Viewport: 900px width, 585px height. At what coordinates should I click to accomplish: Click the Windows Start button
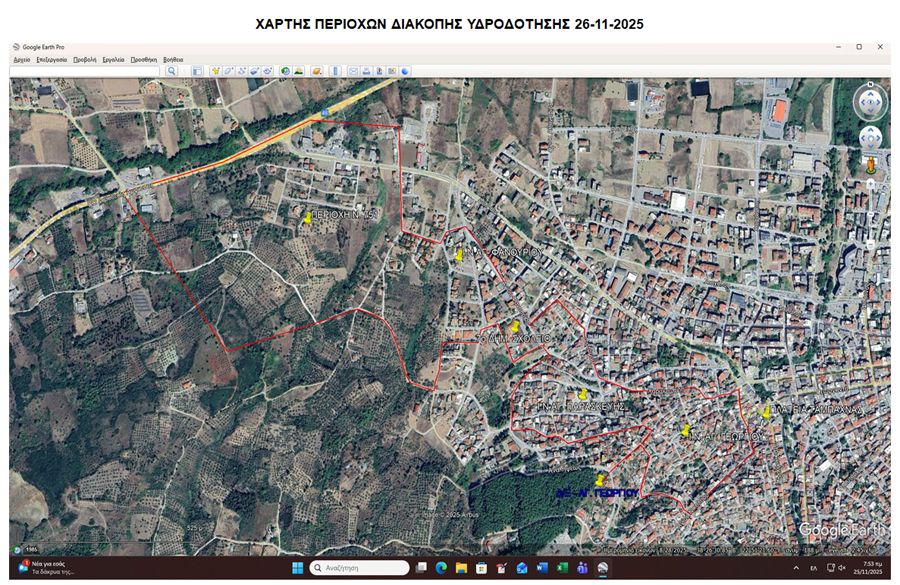click(296, 568)
